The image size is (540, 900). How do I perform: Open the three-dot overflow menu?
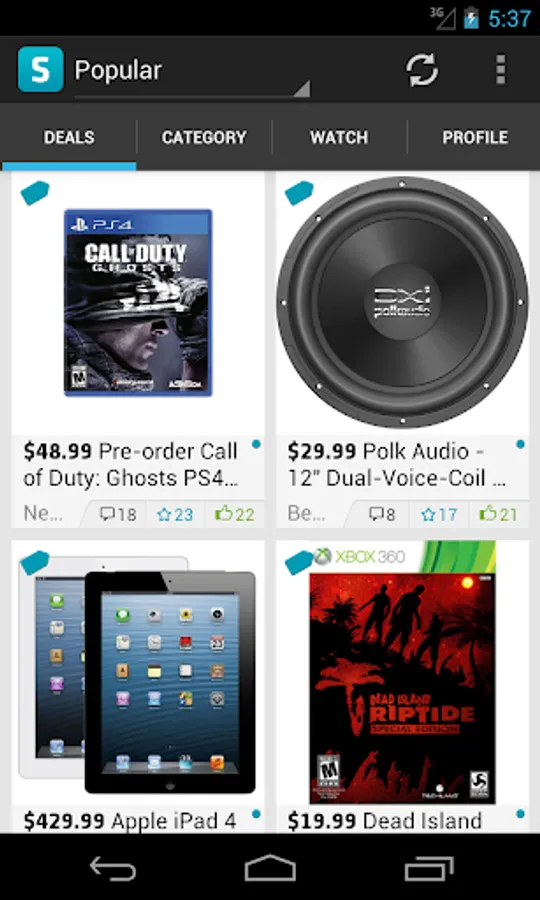(500, 70)
